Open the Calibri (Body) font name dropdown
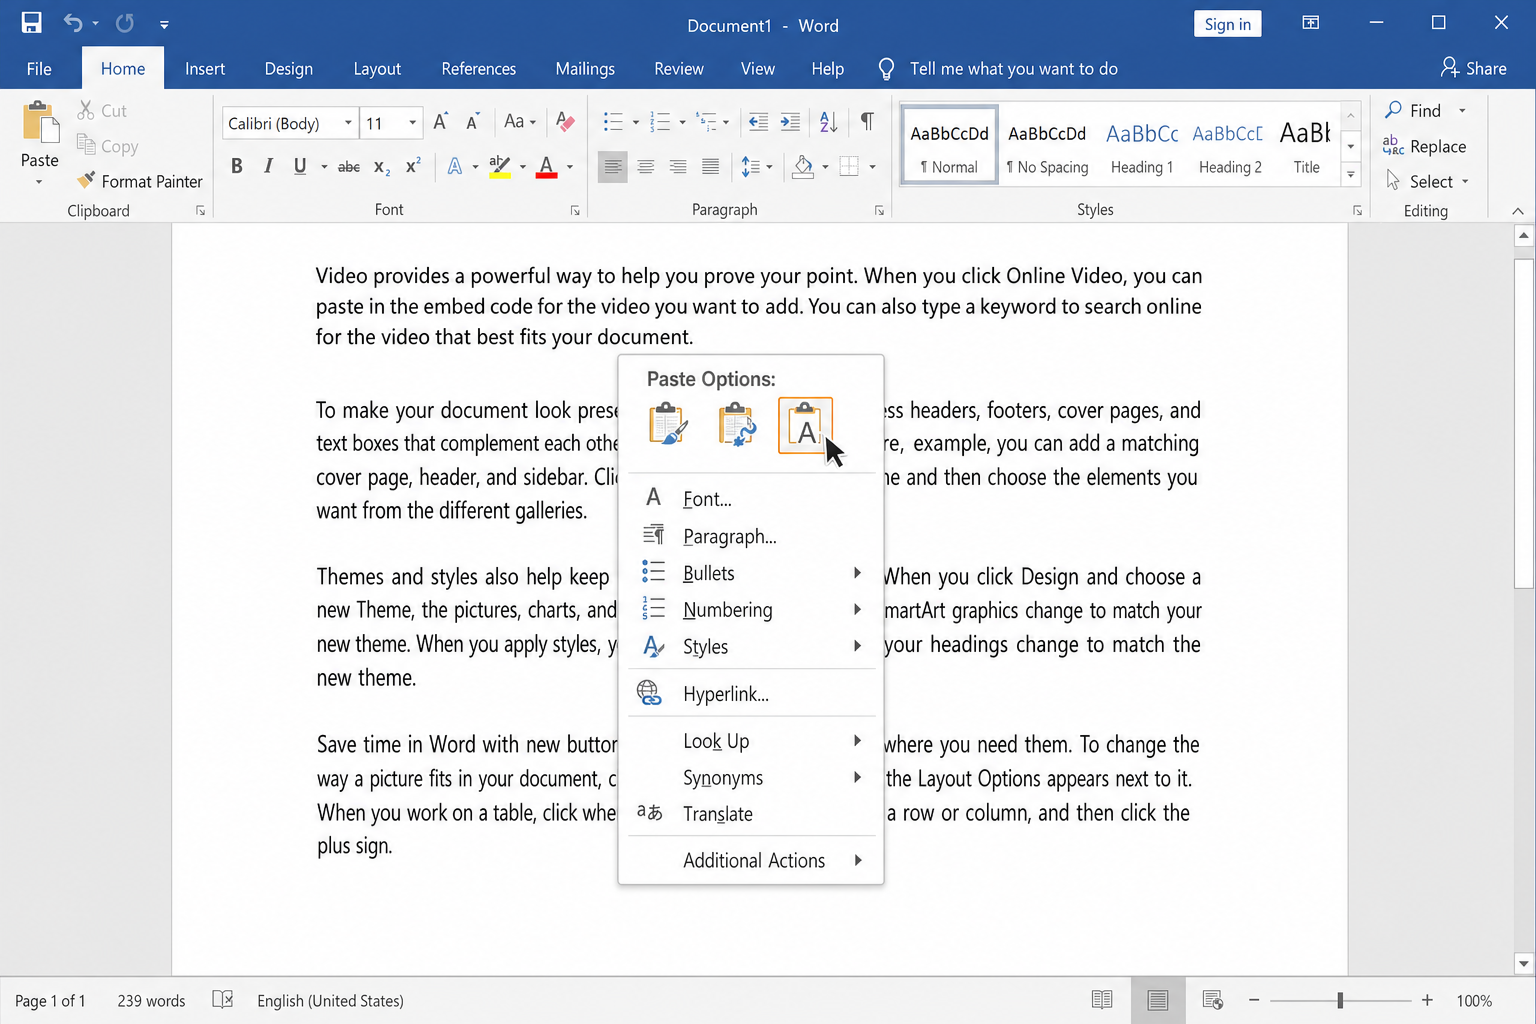Screen dimensions: 1536x1024 (348, 123)
